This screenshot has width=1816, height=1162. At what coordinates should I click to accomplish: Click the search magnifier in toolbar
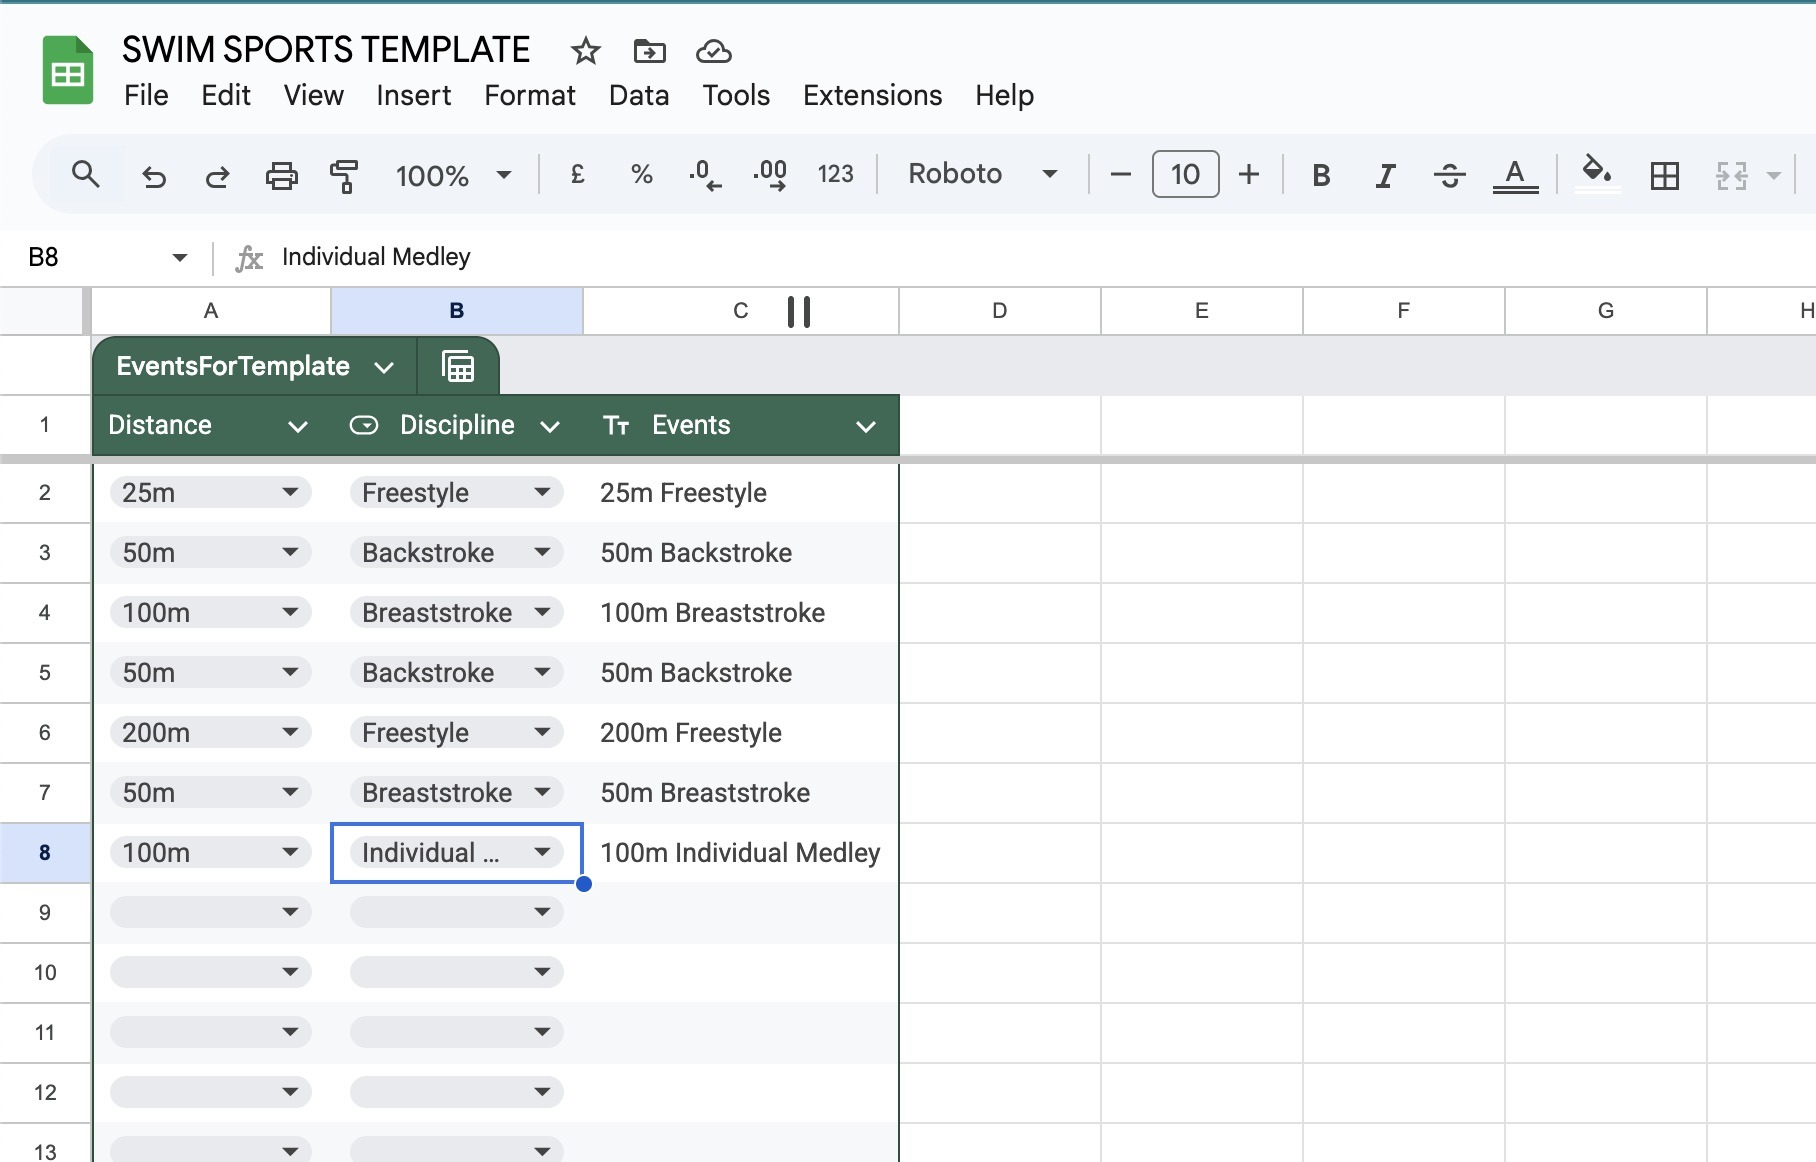click(86, 175)
